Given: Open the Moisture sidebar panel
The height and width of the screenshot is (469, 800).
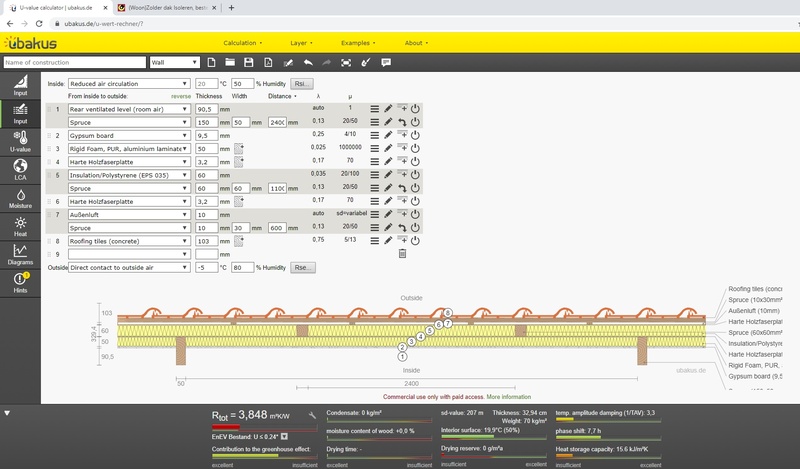Looking at the screenshot, I should [x=20, y=198].
